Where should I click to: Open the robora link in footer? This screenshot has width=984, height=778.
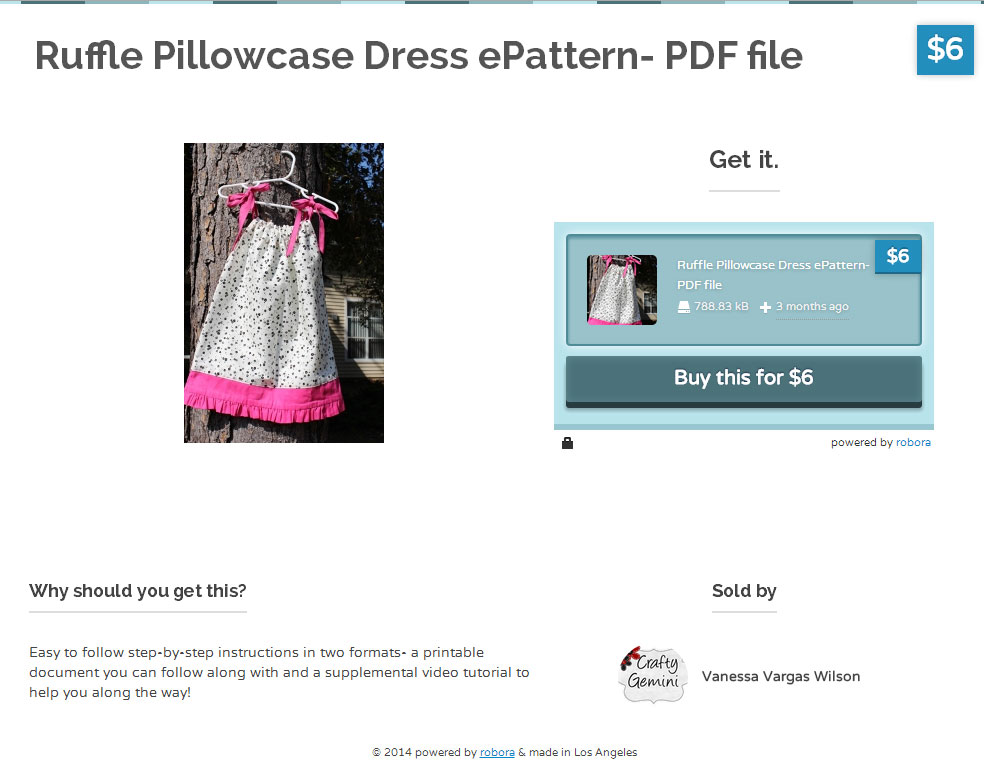[497, 752]
